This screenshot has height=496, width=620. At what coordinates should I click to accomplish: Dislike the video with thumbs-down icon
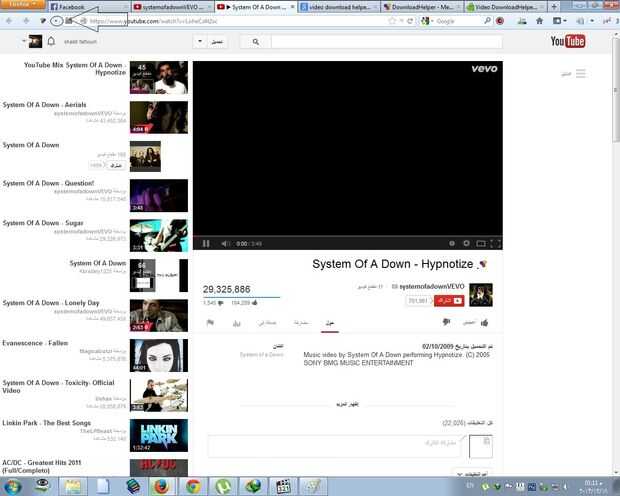pos(446,322)
